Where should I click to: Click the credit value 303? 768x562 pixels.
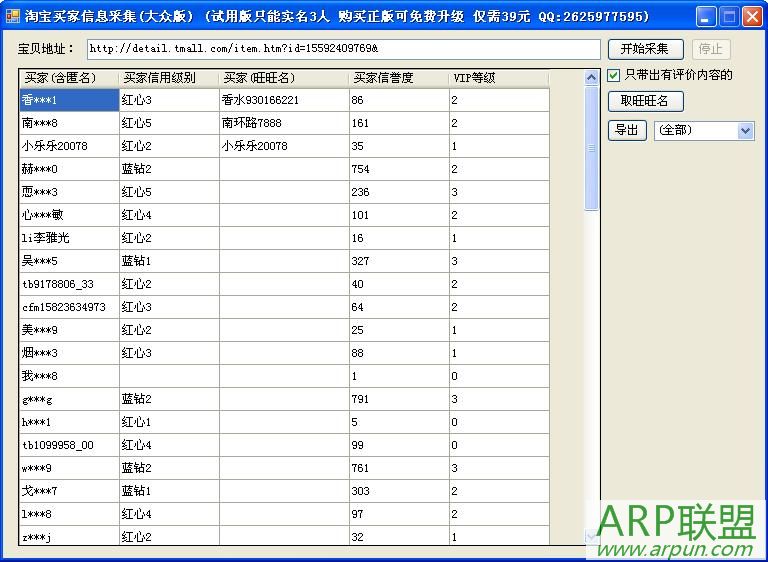(x=399, y=491)
